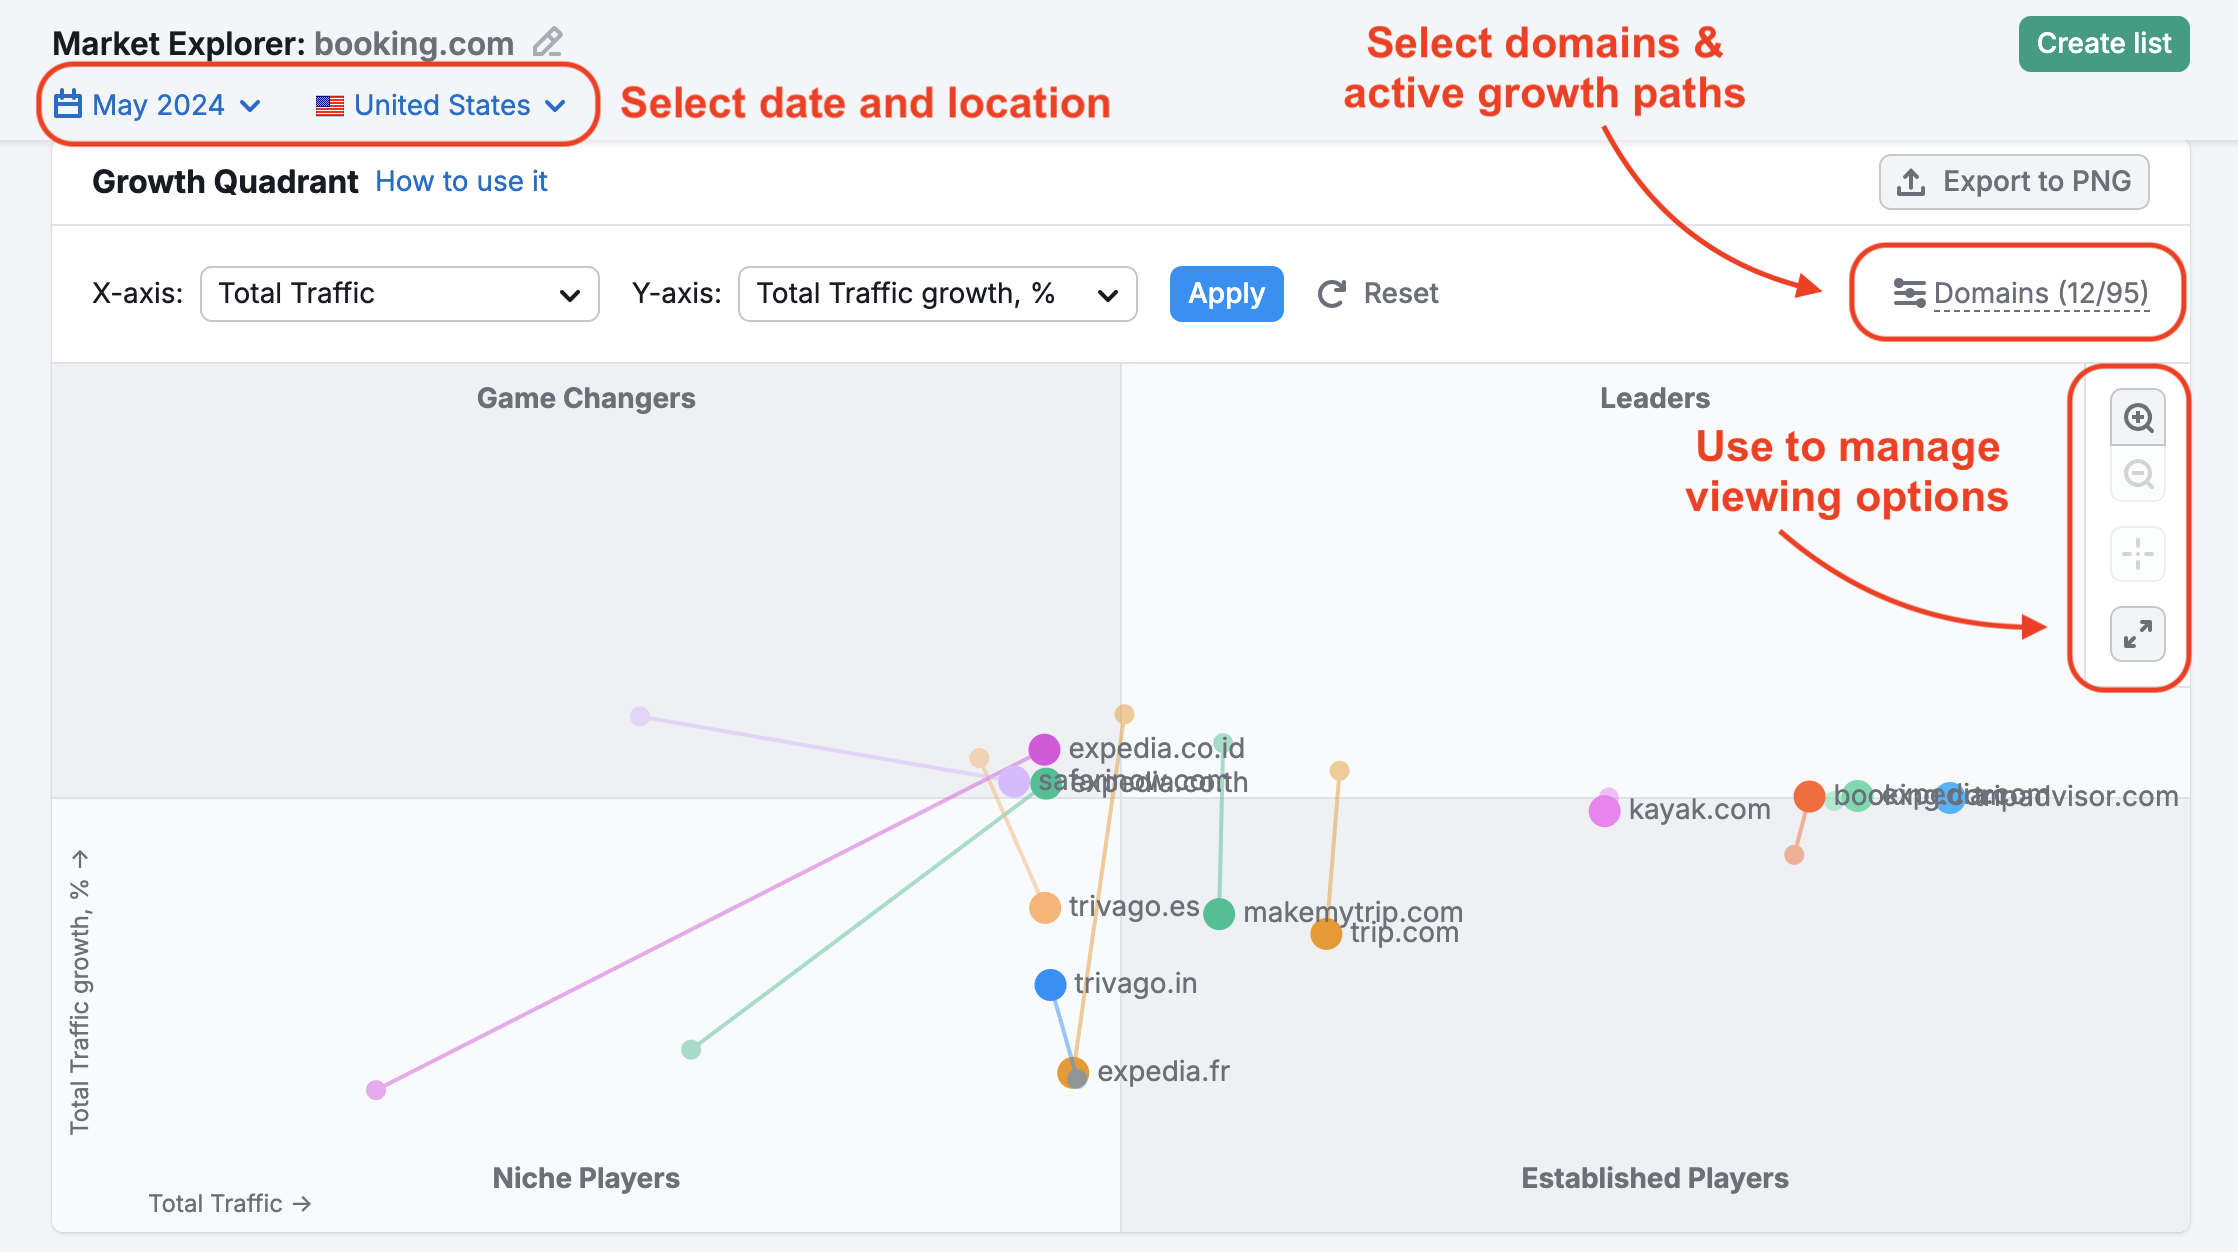This screenshot has width=2238, height=1252.
Task: Open the May 2024 date picker
Action: (157, 105)
